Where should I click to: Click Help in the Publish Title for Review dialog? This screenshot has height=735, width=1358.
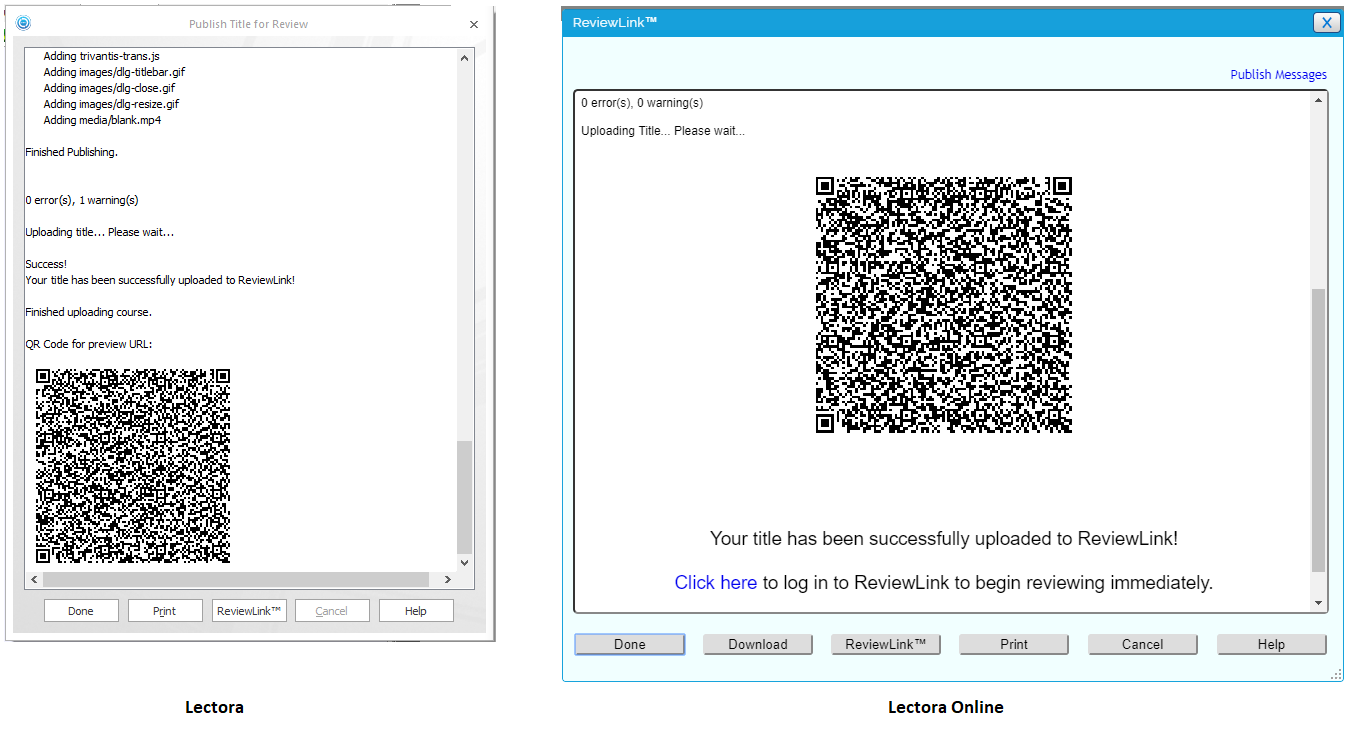coord(416,611)
